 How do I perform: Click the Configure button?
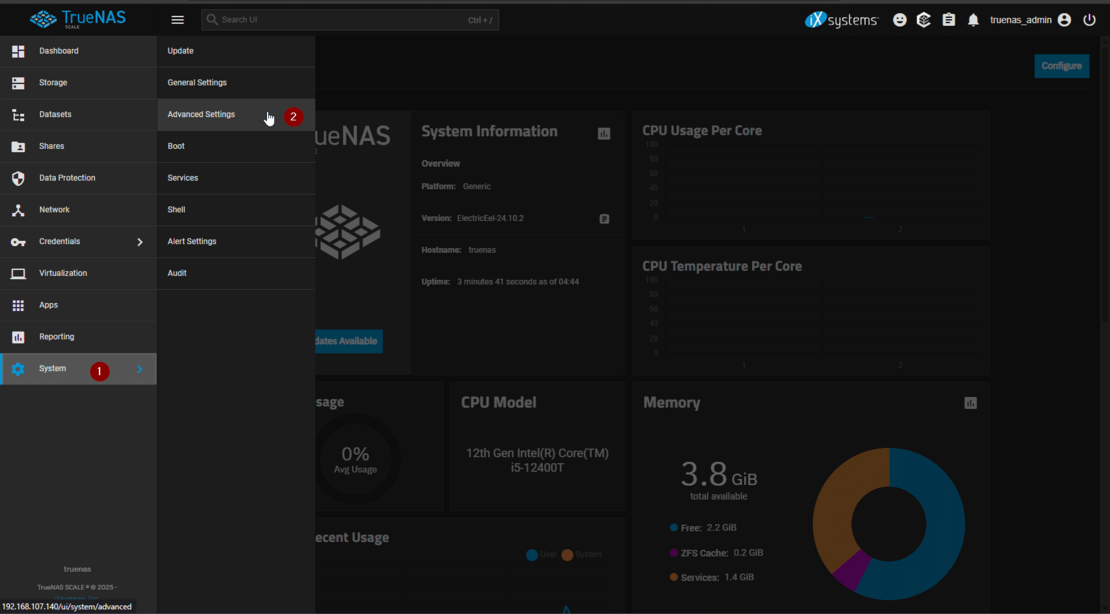click(1061, 65)
